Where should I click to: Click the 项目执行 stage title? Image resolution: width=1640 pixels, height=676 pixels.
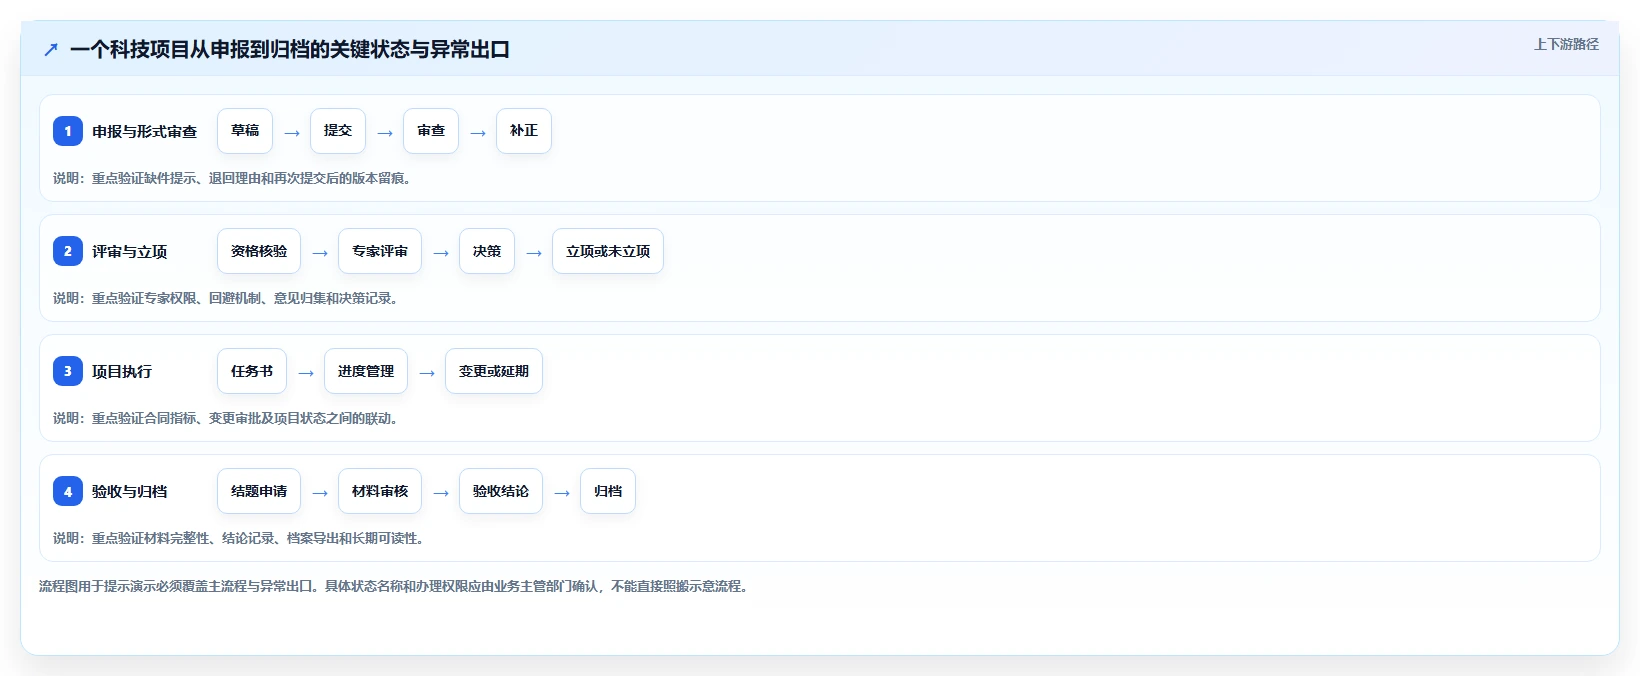click(x=122, y=371)
